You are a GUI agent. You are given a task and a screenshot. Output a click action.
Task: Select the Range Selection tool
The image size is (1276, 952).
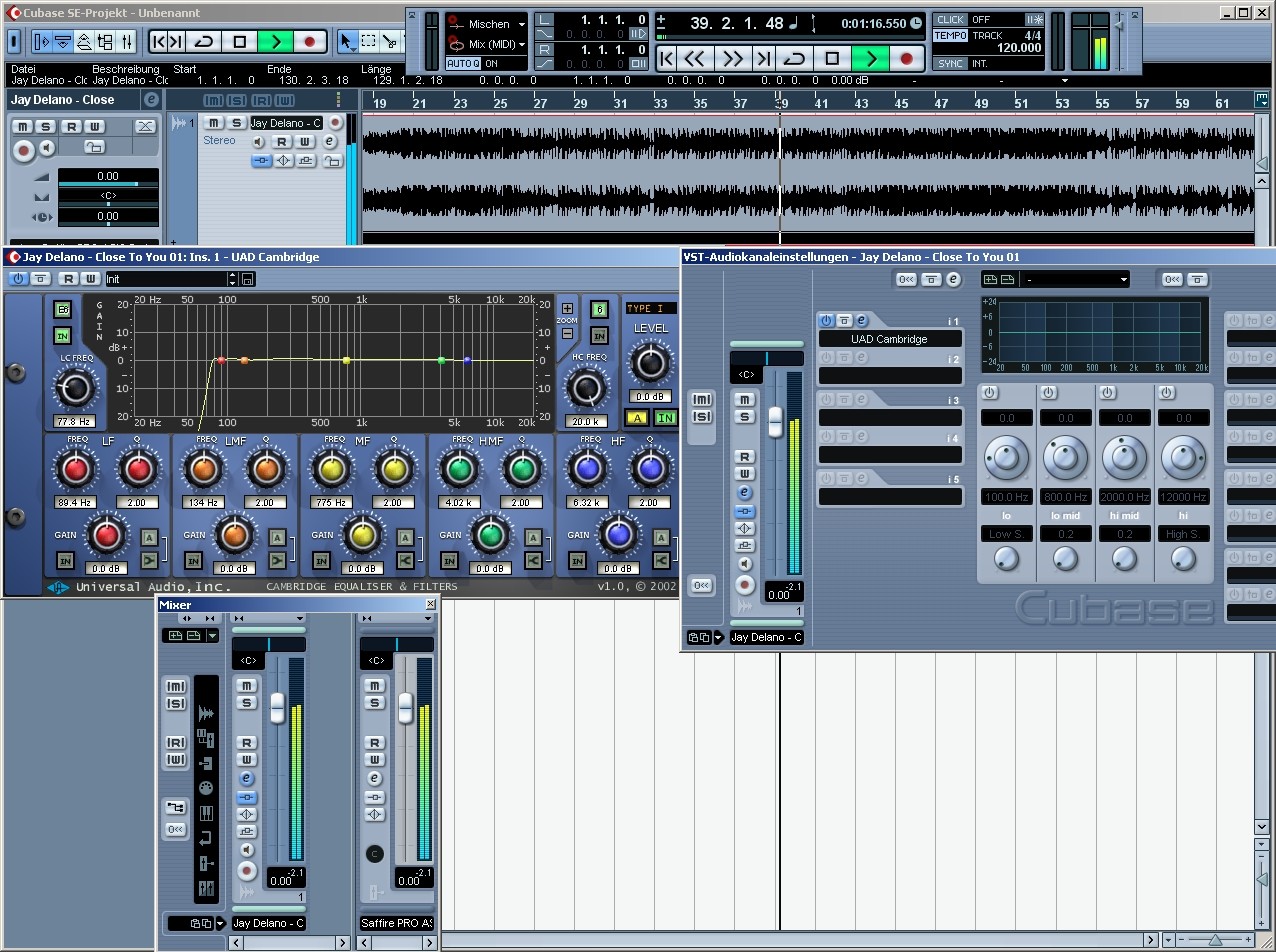coord(369,42)
